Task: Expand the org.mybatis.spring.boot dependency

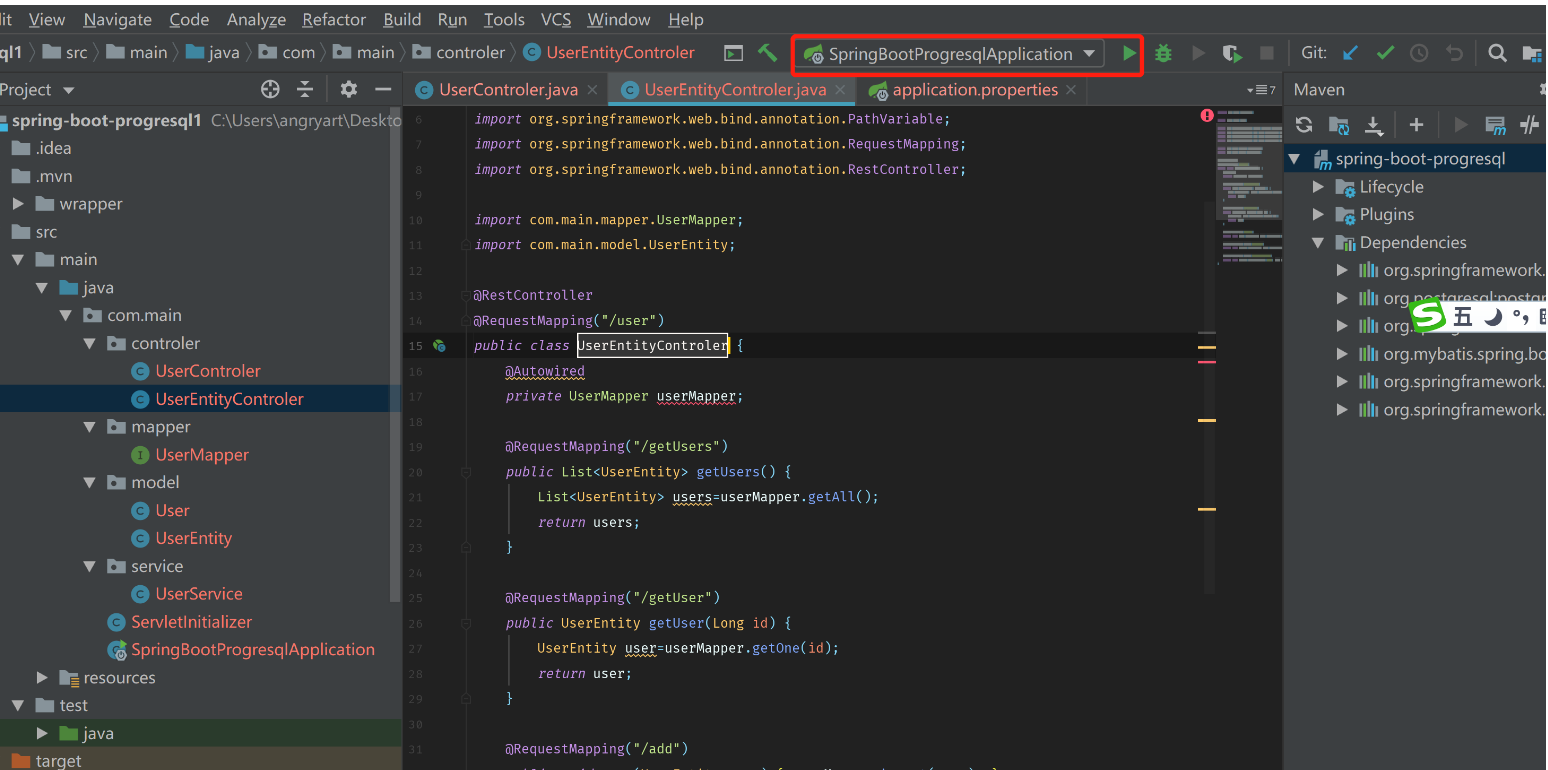Action: [x=1342, y=354]
